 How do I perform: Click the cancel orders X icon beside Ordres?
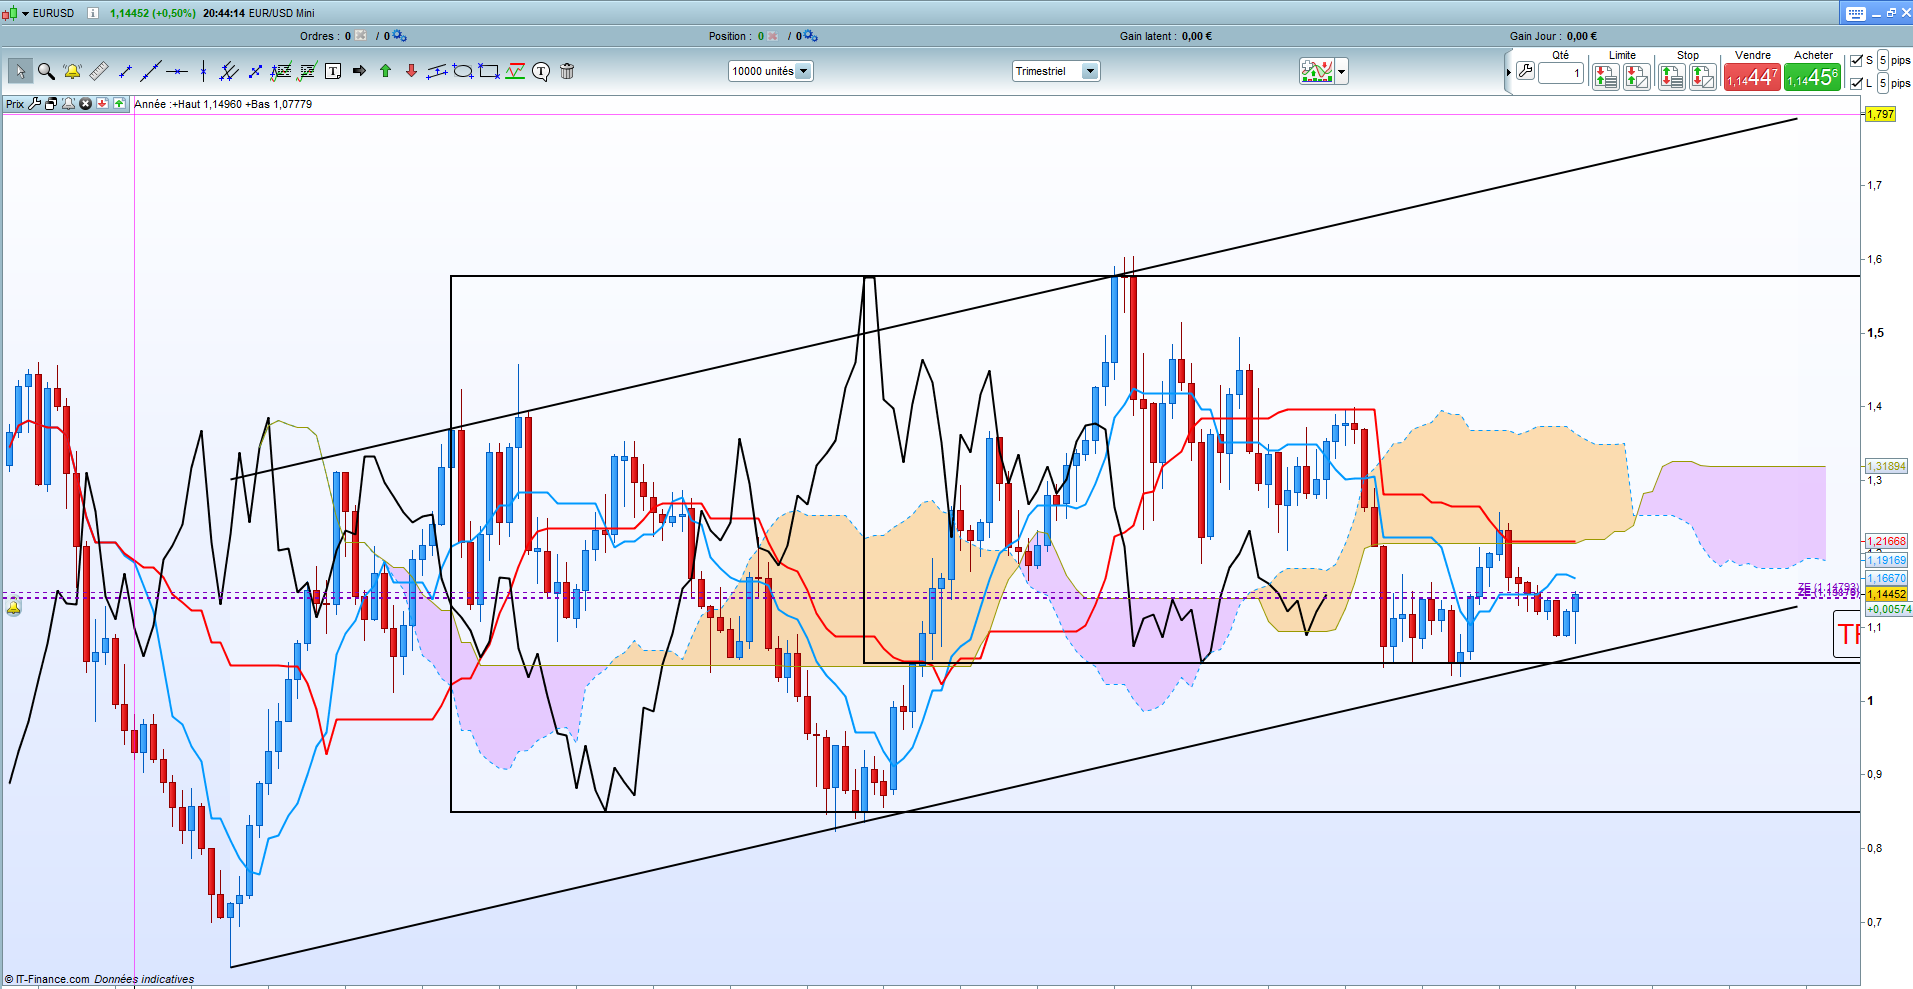pos(361,36)
